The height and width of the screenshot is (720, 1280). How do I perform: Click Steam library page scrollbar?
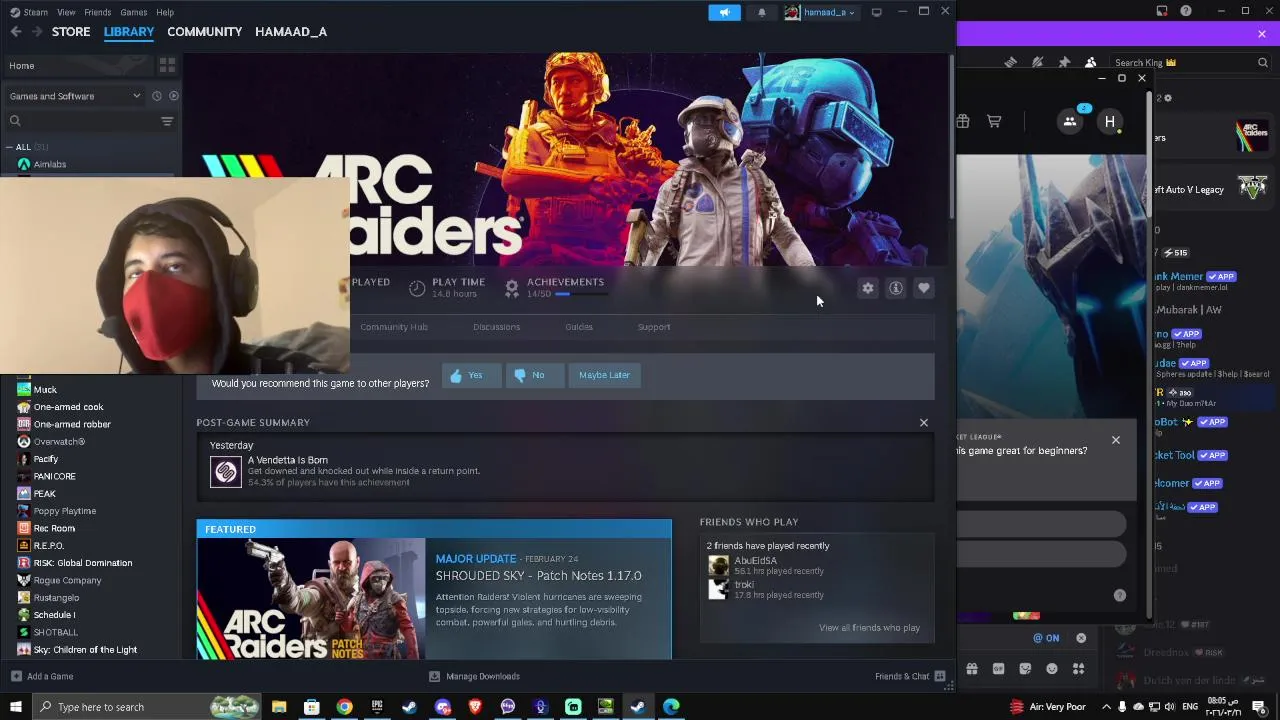point(951,137)
